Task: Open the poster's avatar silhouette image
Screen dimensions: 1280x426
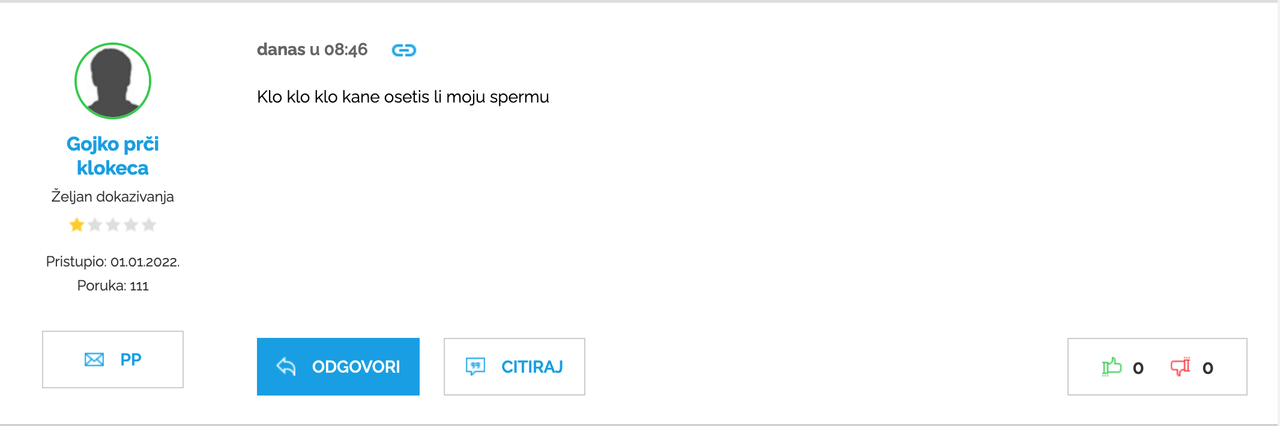Action: click(113, 81)
